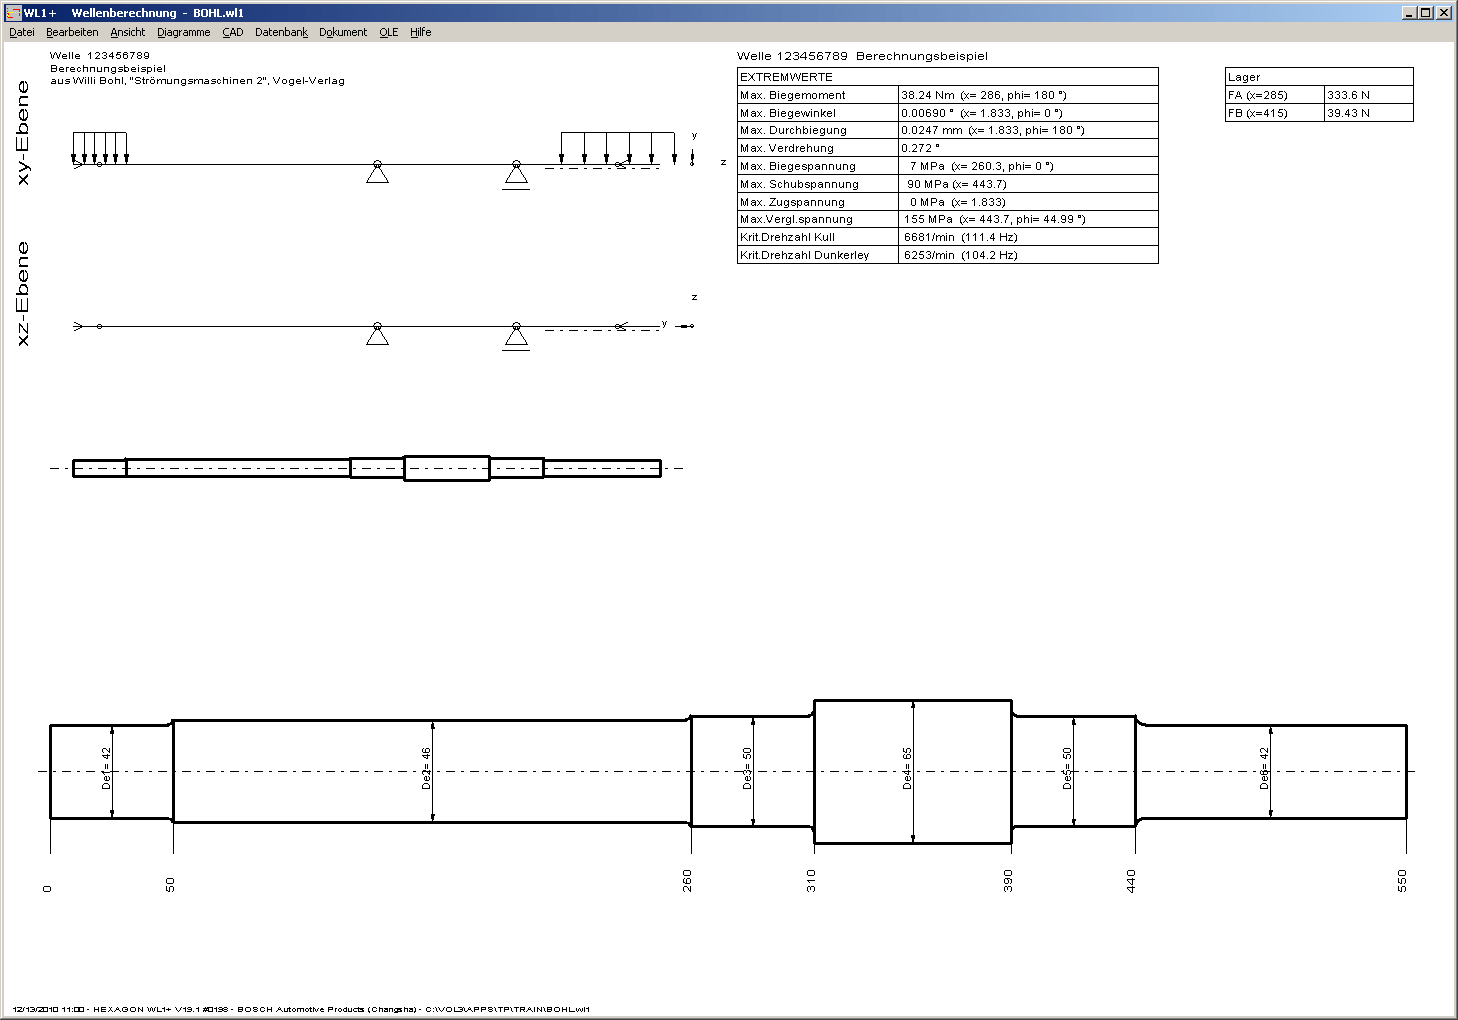Open the Diagramme menu
This screenshot has width=1458, height=1020.
pyautogui.click(x=183, y=32)
